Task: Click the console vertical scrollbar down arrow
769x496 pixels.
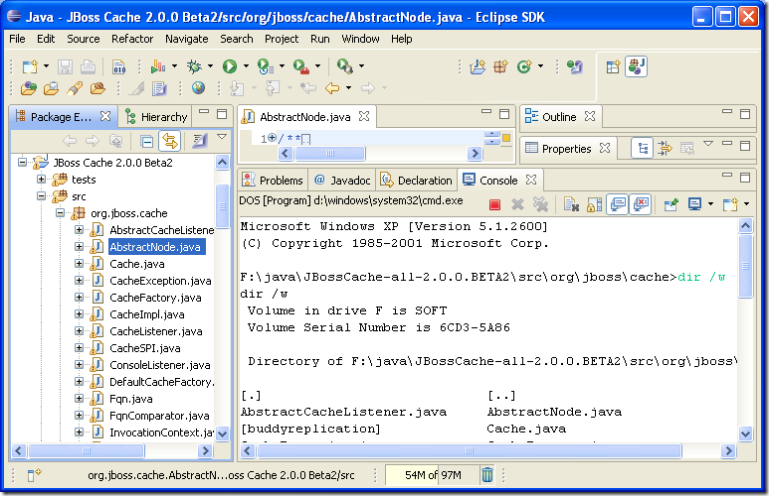Action: [x=745, y=433]
